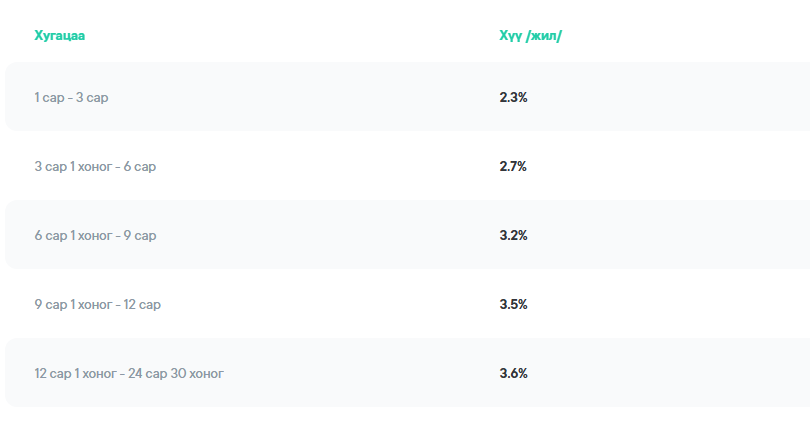Click the 3.5% interest rate value
Screen dimensions: 810x424
pyautogui.click(x=513, y=304)
